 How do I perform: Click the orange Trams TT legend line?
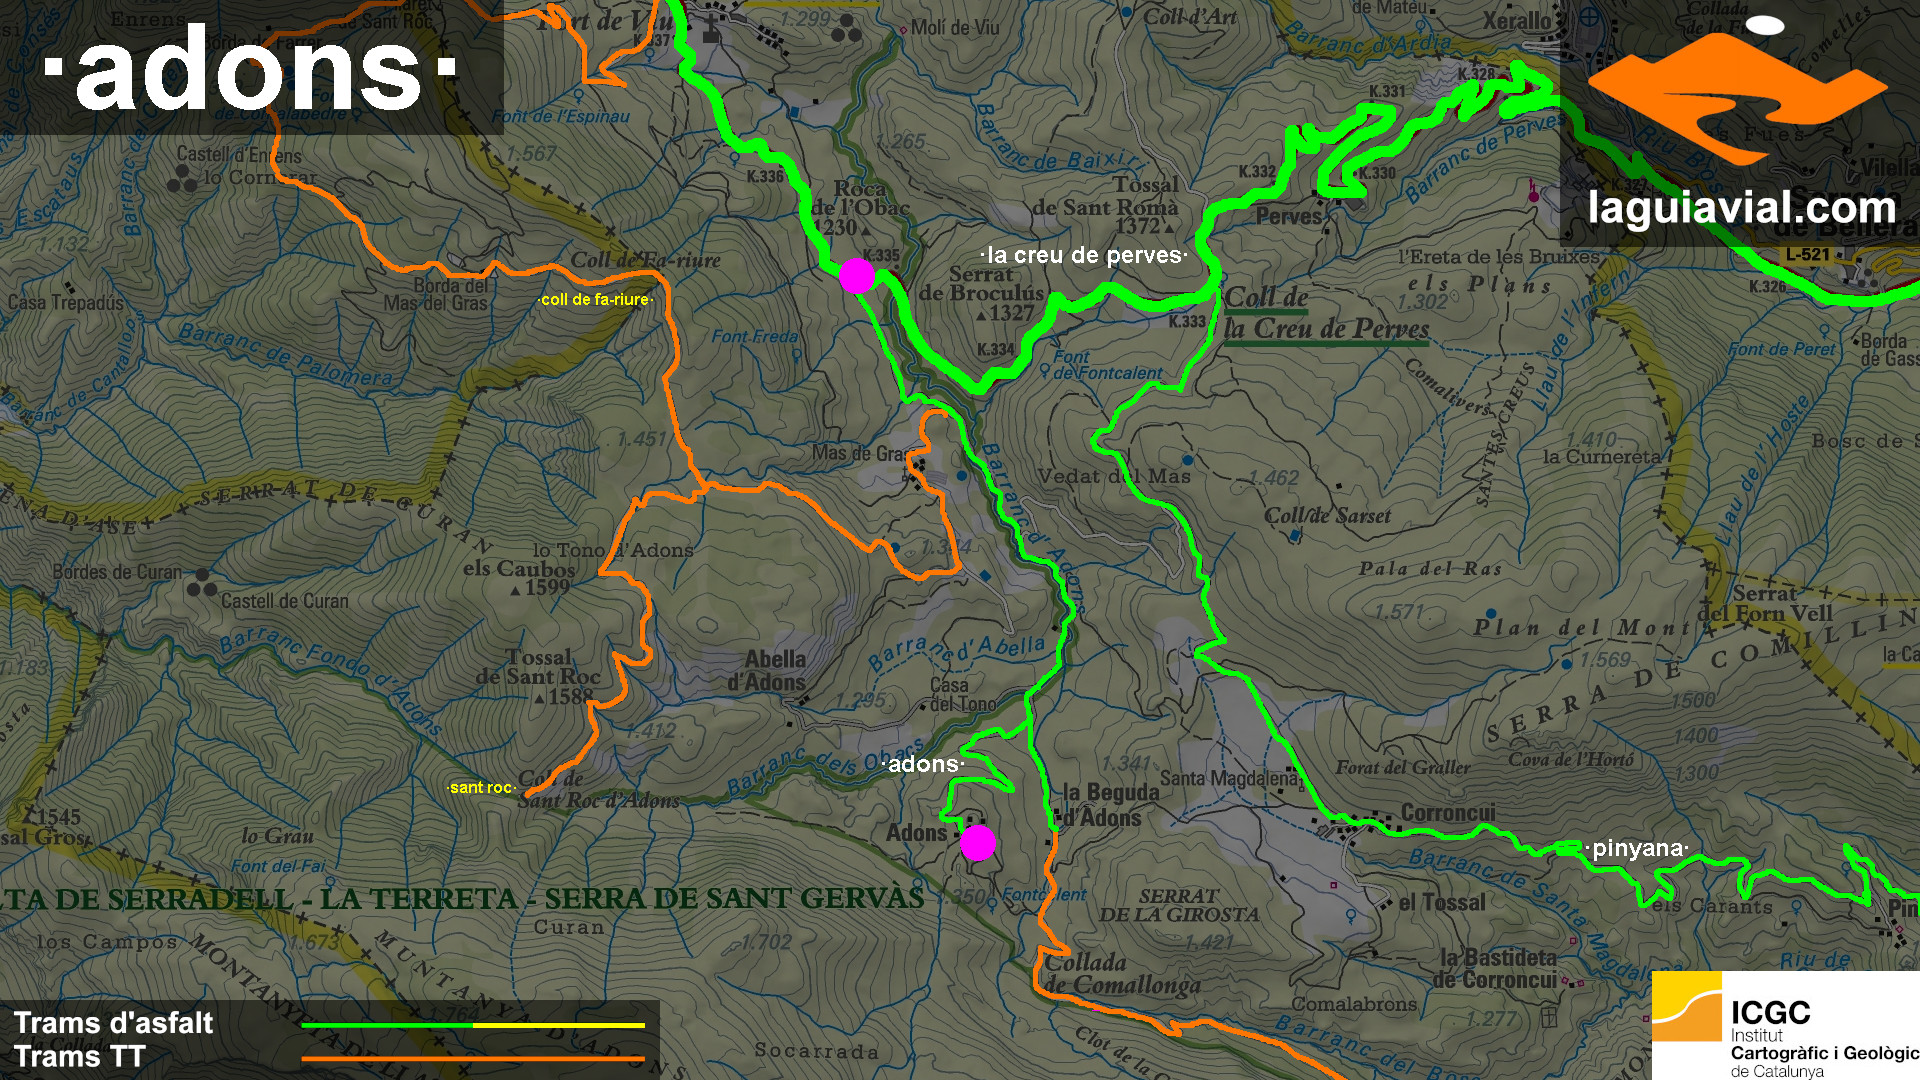pos(473,1058)
